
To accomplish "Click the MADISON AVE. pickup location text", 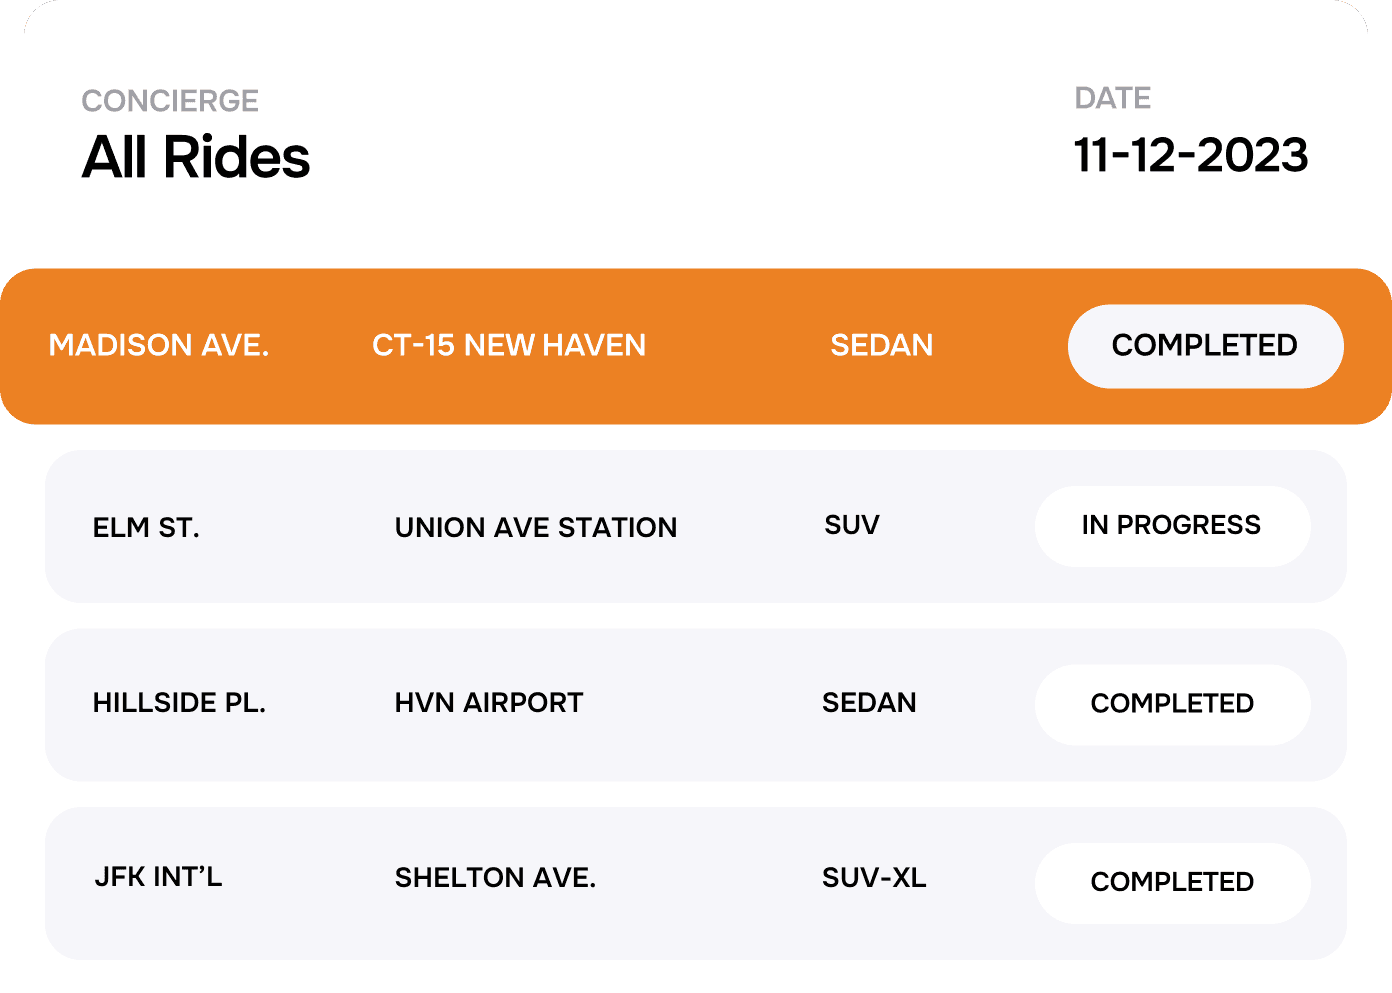I will (160, 346).
